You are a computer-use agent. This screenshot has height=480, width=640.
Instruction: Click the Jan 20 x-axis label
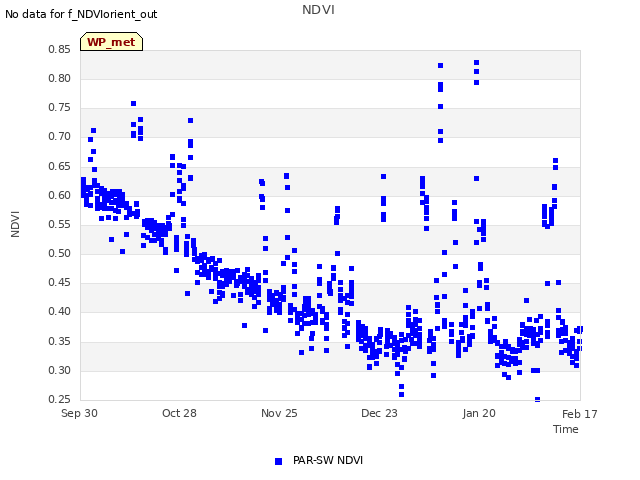point(479,413)
